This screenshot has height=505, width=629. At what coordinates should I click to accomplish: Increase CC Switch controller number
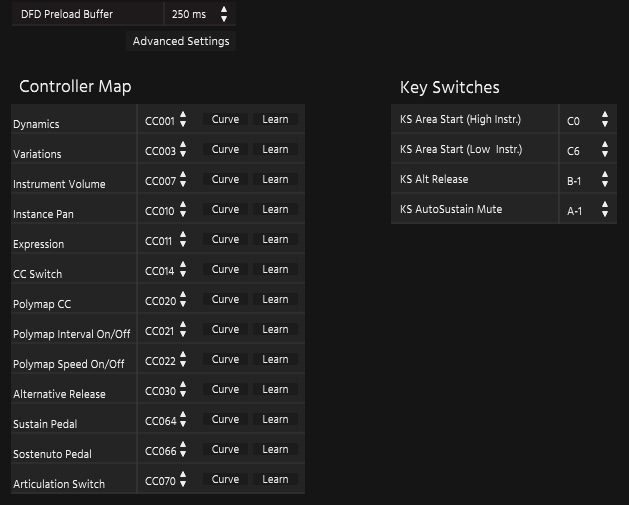coord(184,265)
